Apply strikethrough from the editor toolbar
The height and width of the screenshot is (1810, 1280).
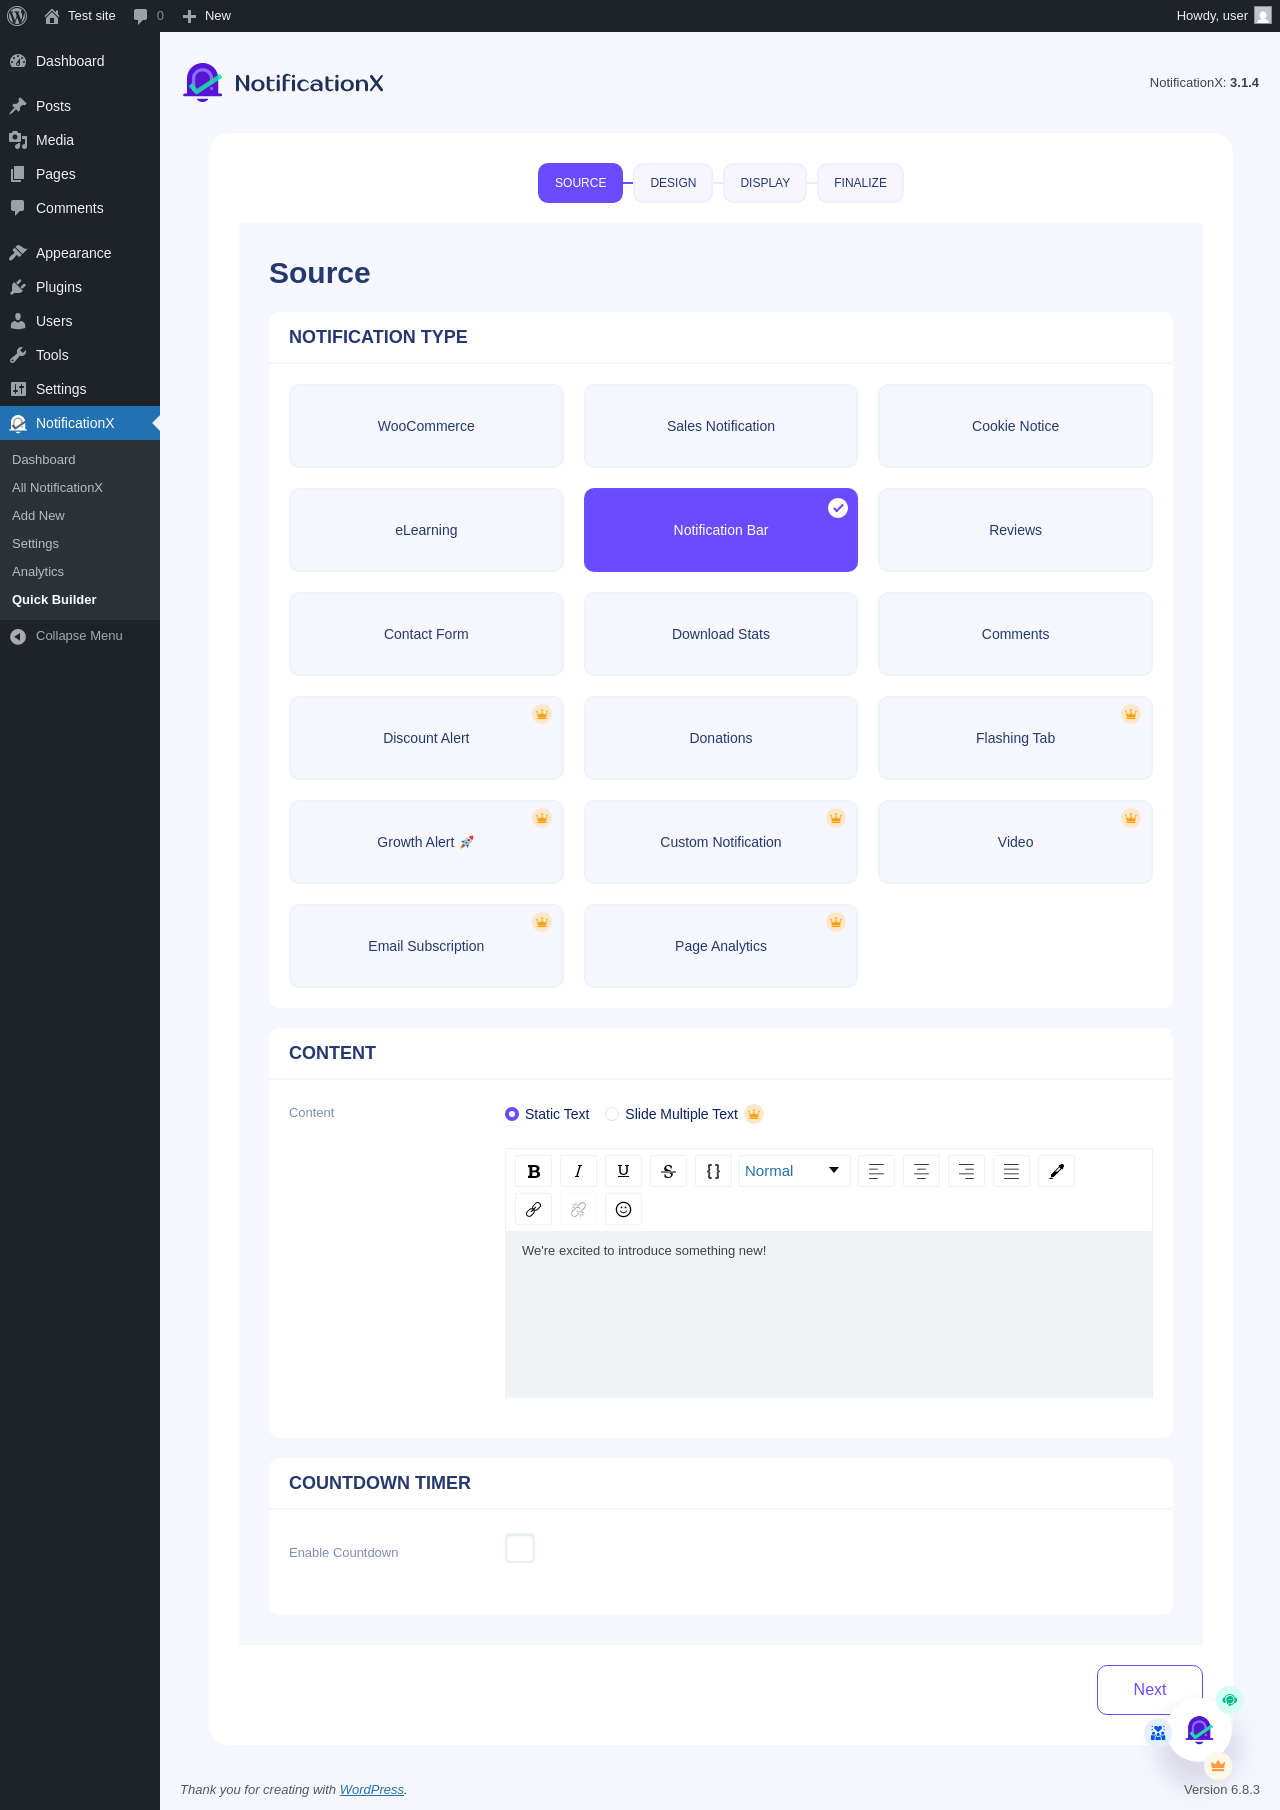[x=668, y=1171]
